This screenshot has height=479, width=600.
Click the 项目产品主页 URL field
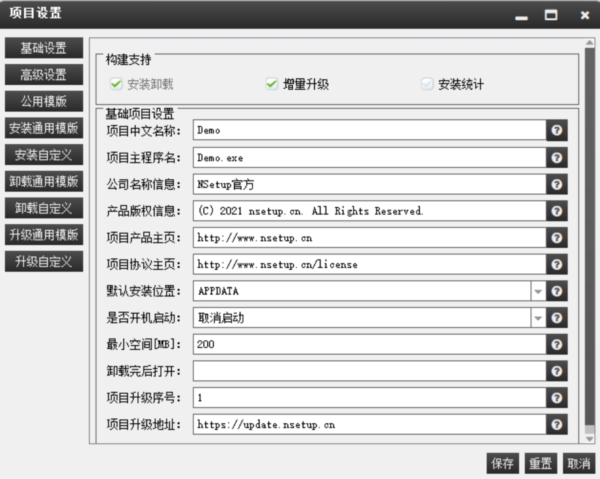370,238
